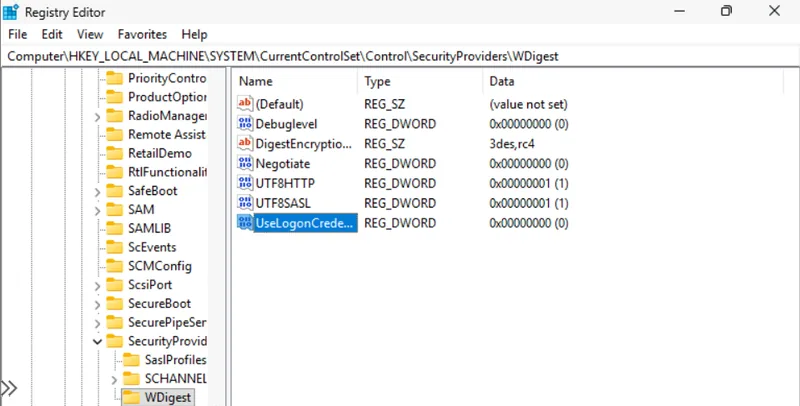The image size is (800, 406).
Task: Expand the SecurePipeServers tree node
Action: pyautogui.click(x=97, y=324)
